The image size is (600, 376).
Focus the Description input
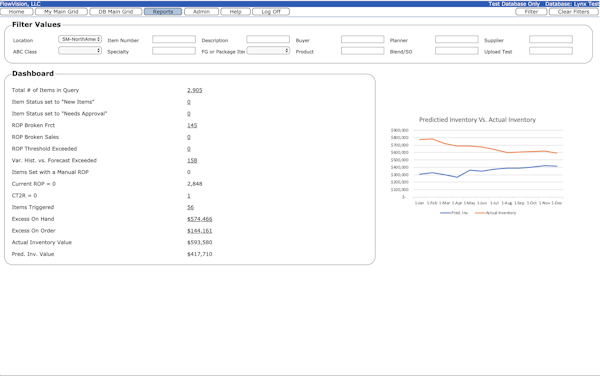[268, 39]
